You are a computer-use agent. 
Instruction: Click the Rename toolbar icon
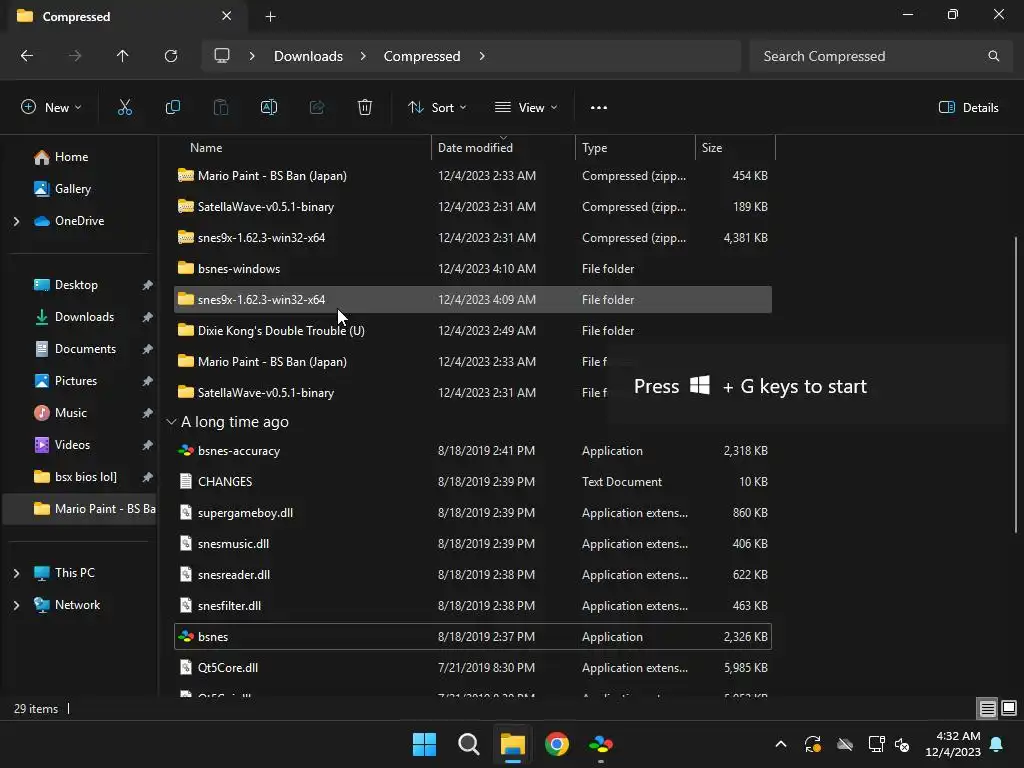click(269, 108)
